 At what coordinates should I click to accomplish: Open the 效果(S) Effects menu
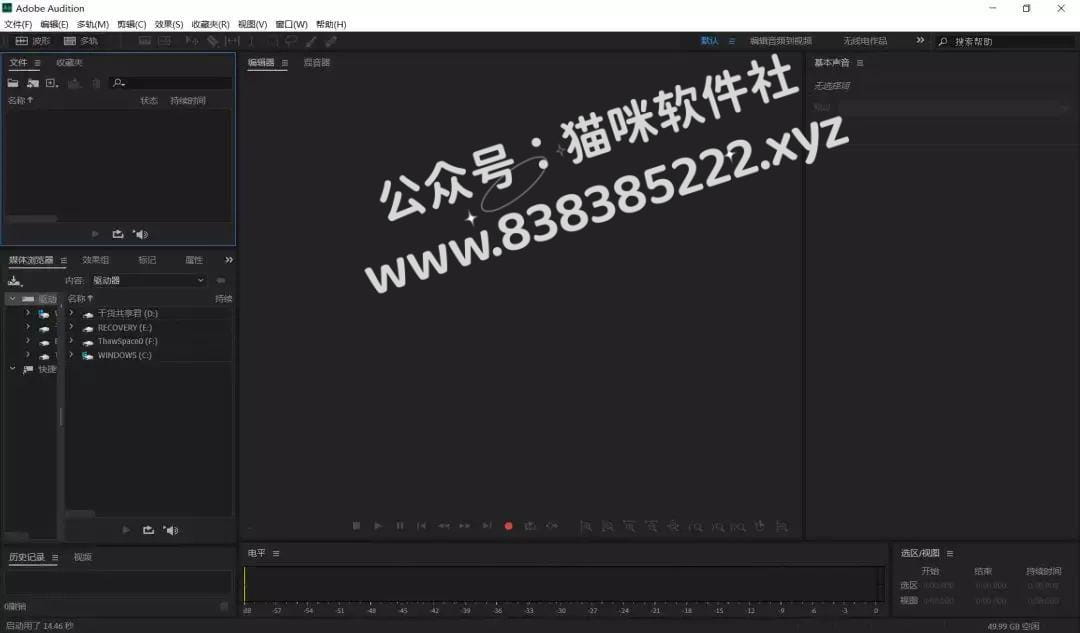169,24
